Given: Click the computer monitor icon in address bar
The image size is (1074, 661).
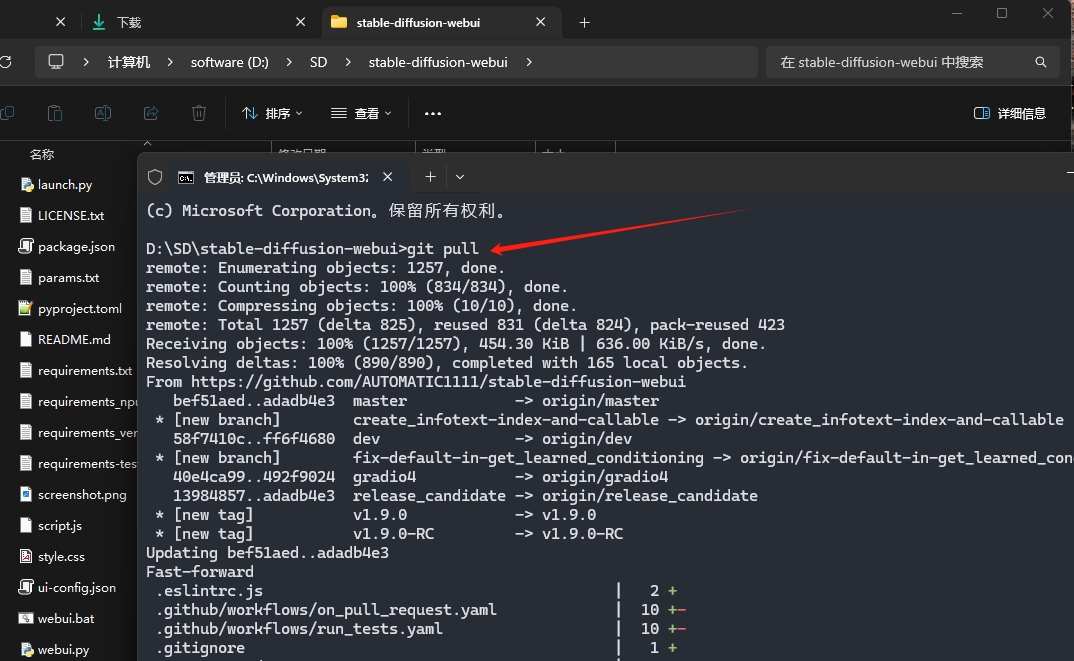Looking at the screenshot, I should (x=55, y=62).
